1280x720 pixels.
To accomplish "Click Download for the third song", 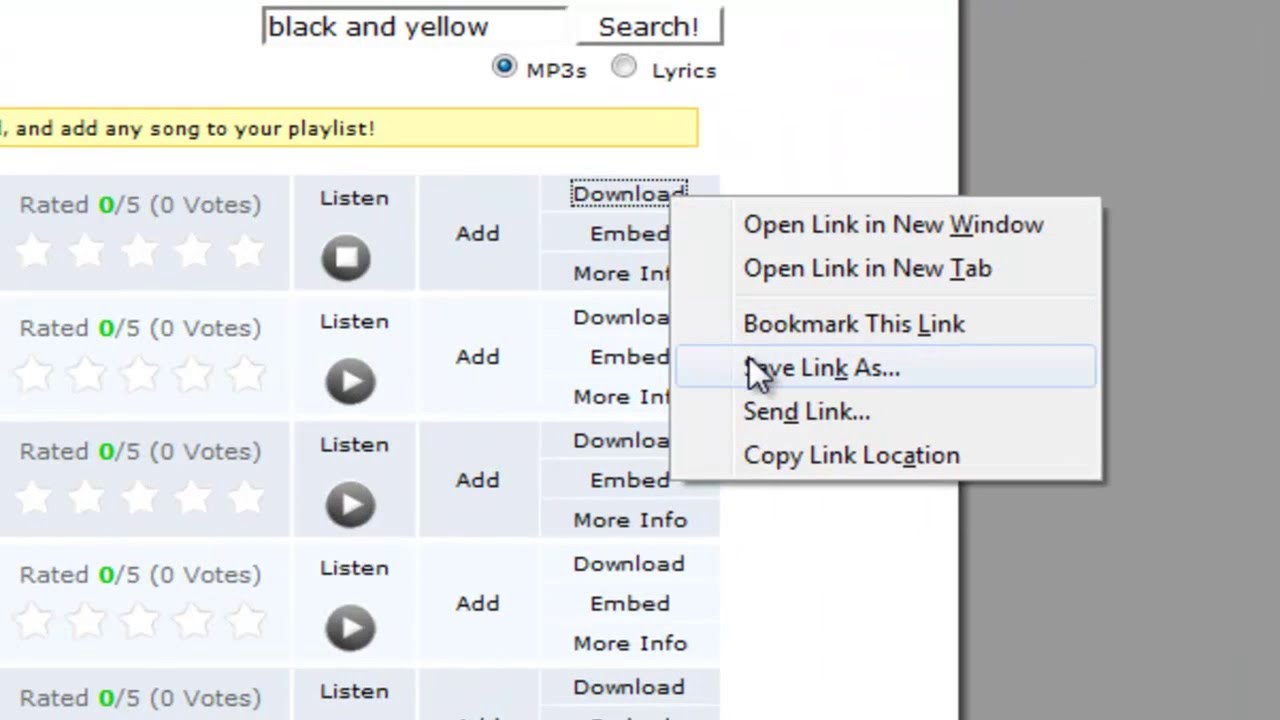I will (x=621, y=440).
